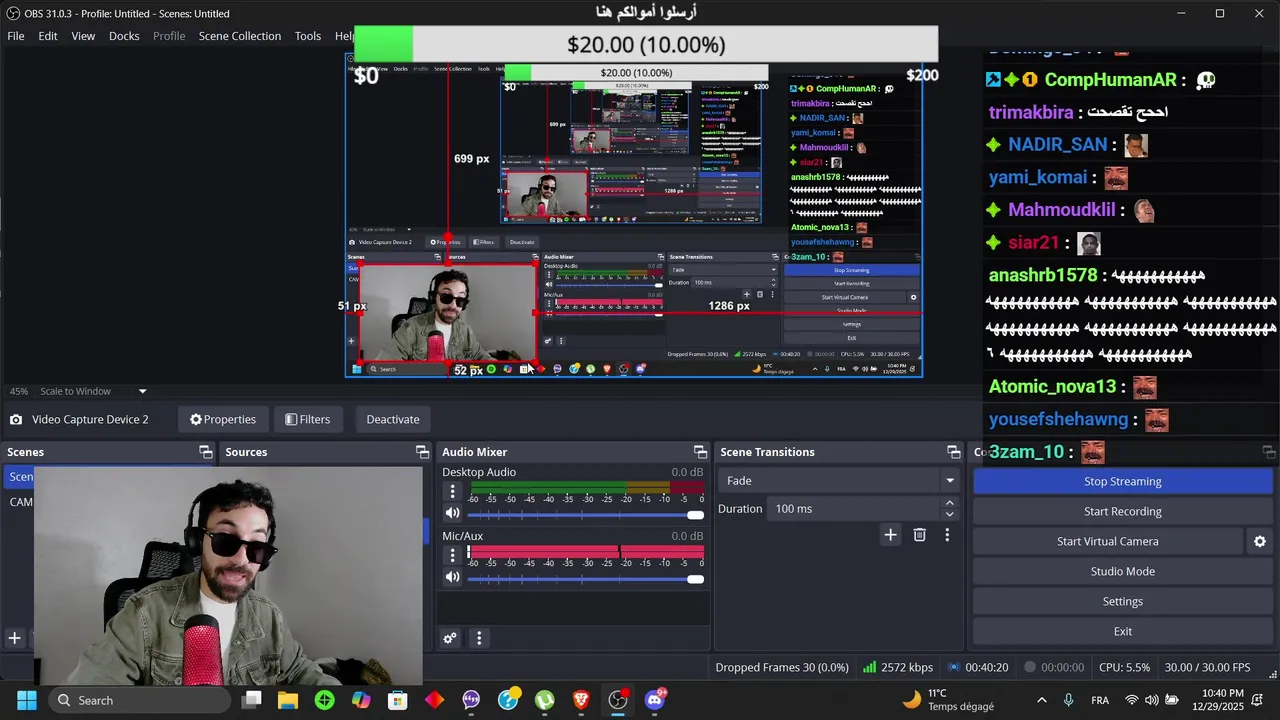Click Dropped Frames 30 (0.0%) status
1280x720 pixels.
coord(782,667)
